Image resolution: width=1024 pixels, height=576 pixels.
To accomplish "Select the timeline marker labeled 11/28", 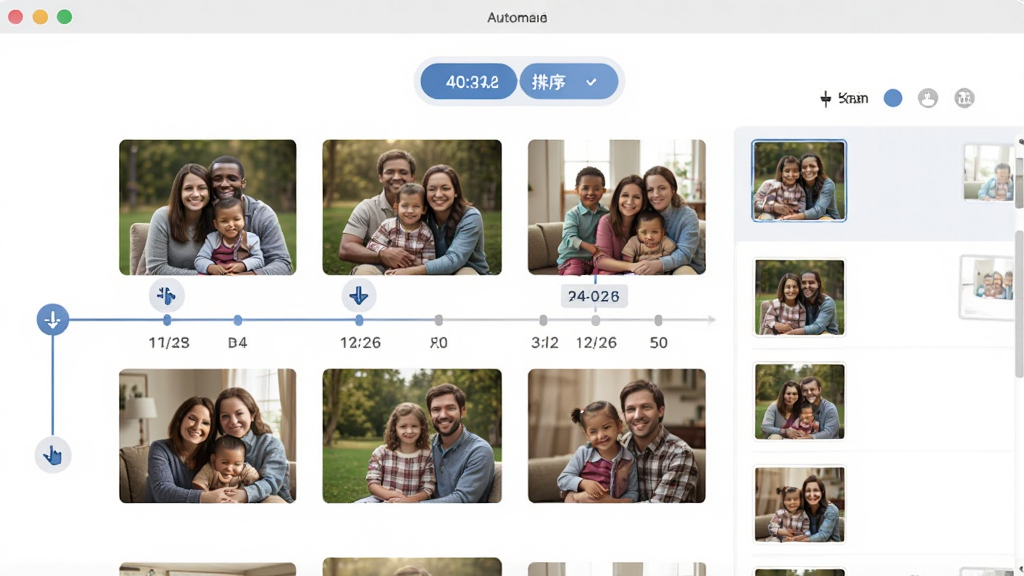I will point(167,320).
